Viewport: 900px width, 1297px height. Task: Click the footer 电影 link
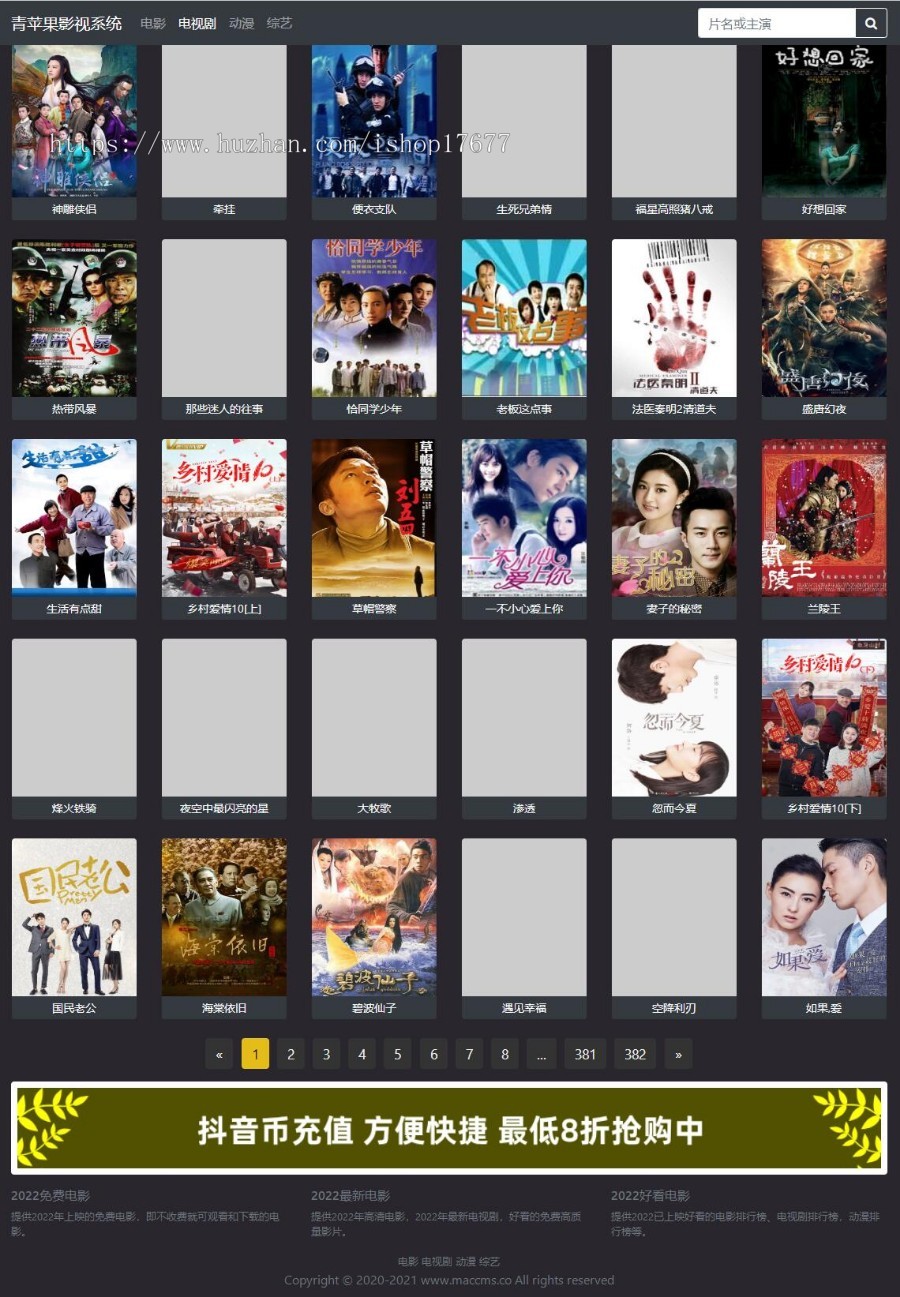pos(408,1262)
